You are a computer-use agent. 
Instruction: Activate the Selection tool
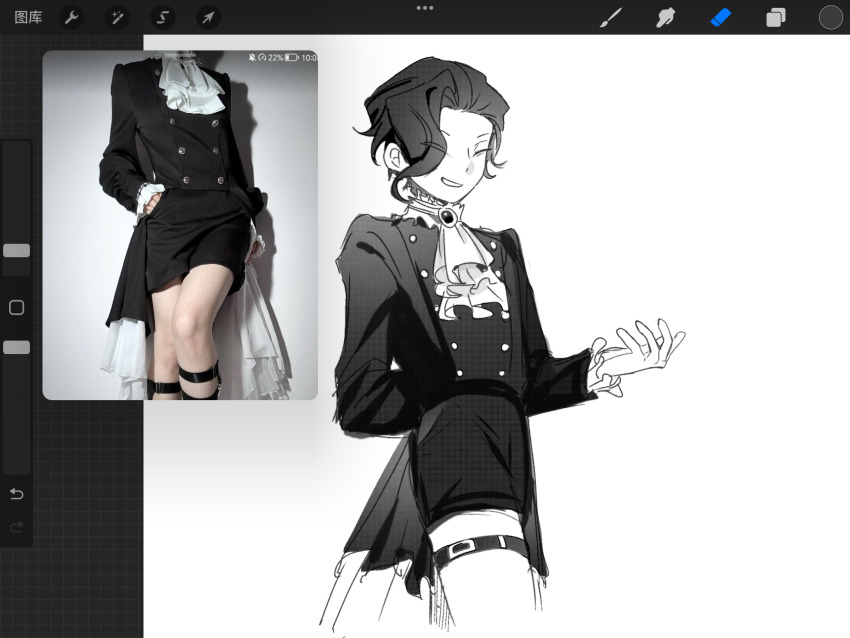point(162,17)
